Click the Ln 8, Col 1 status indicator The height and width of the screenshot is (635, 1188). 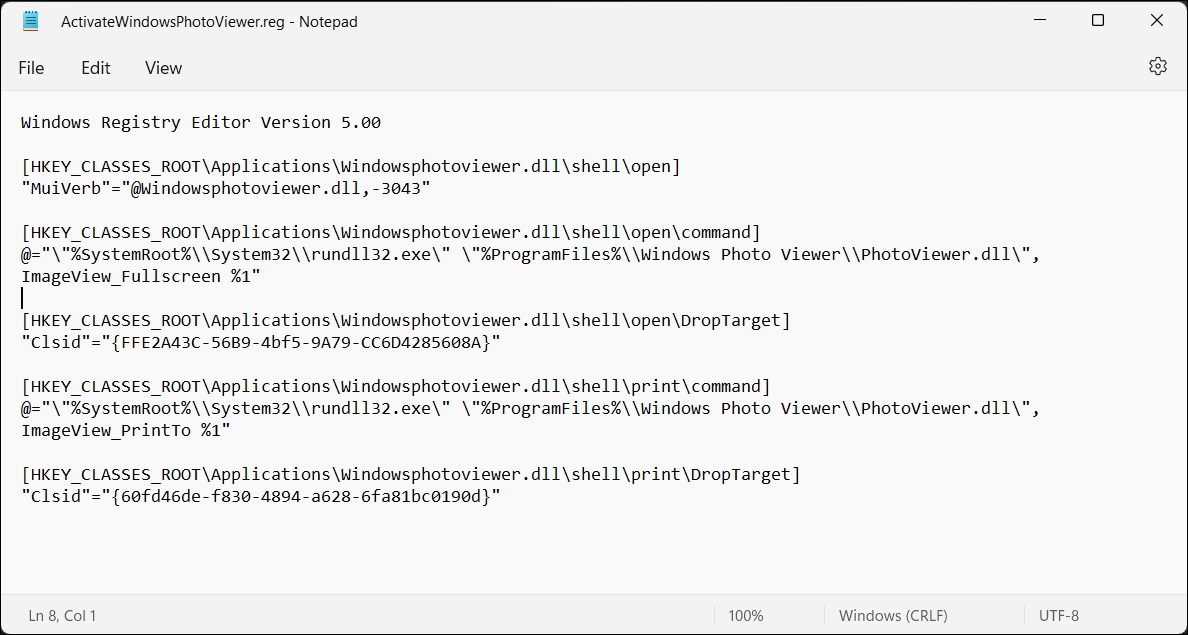(x=62, y=616)
